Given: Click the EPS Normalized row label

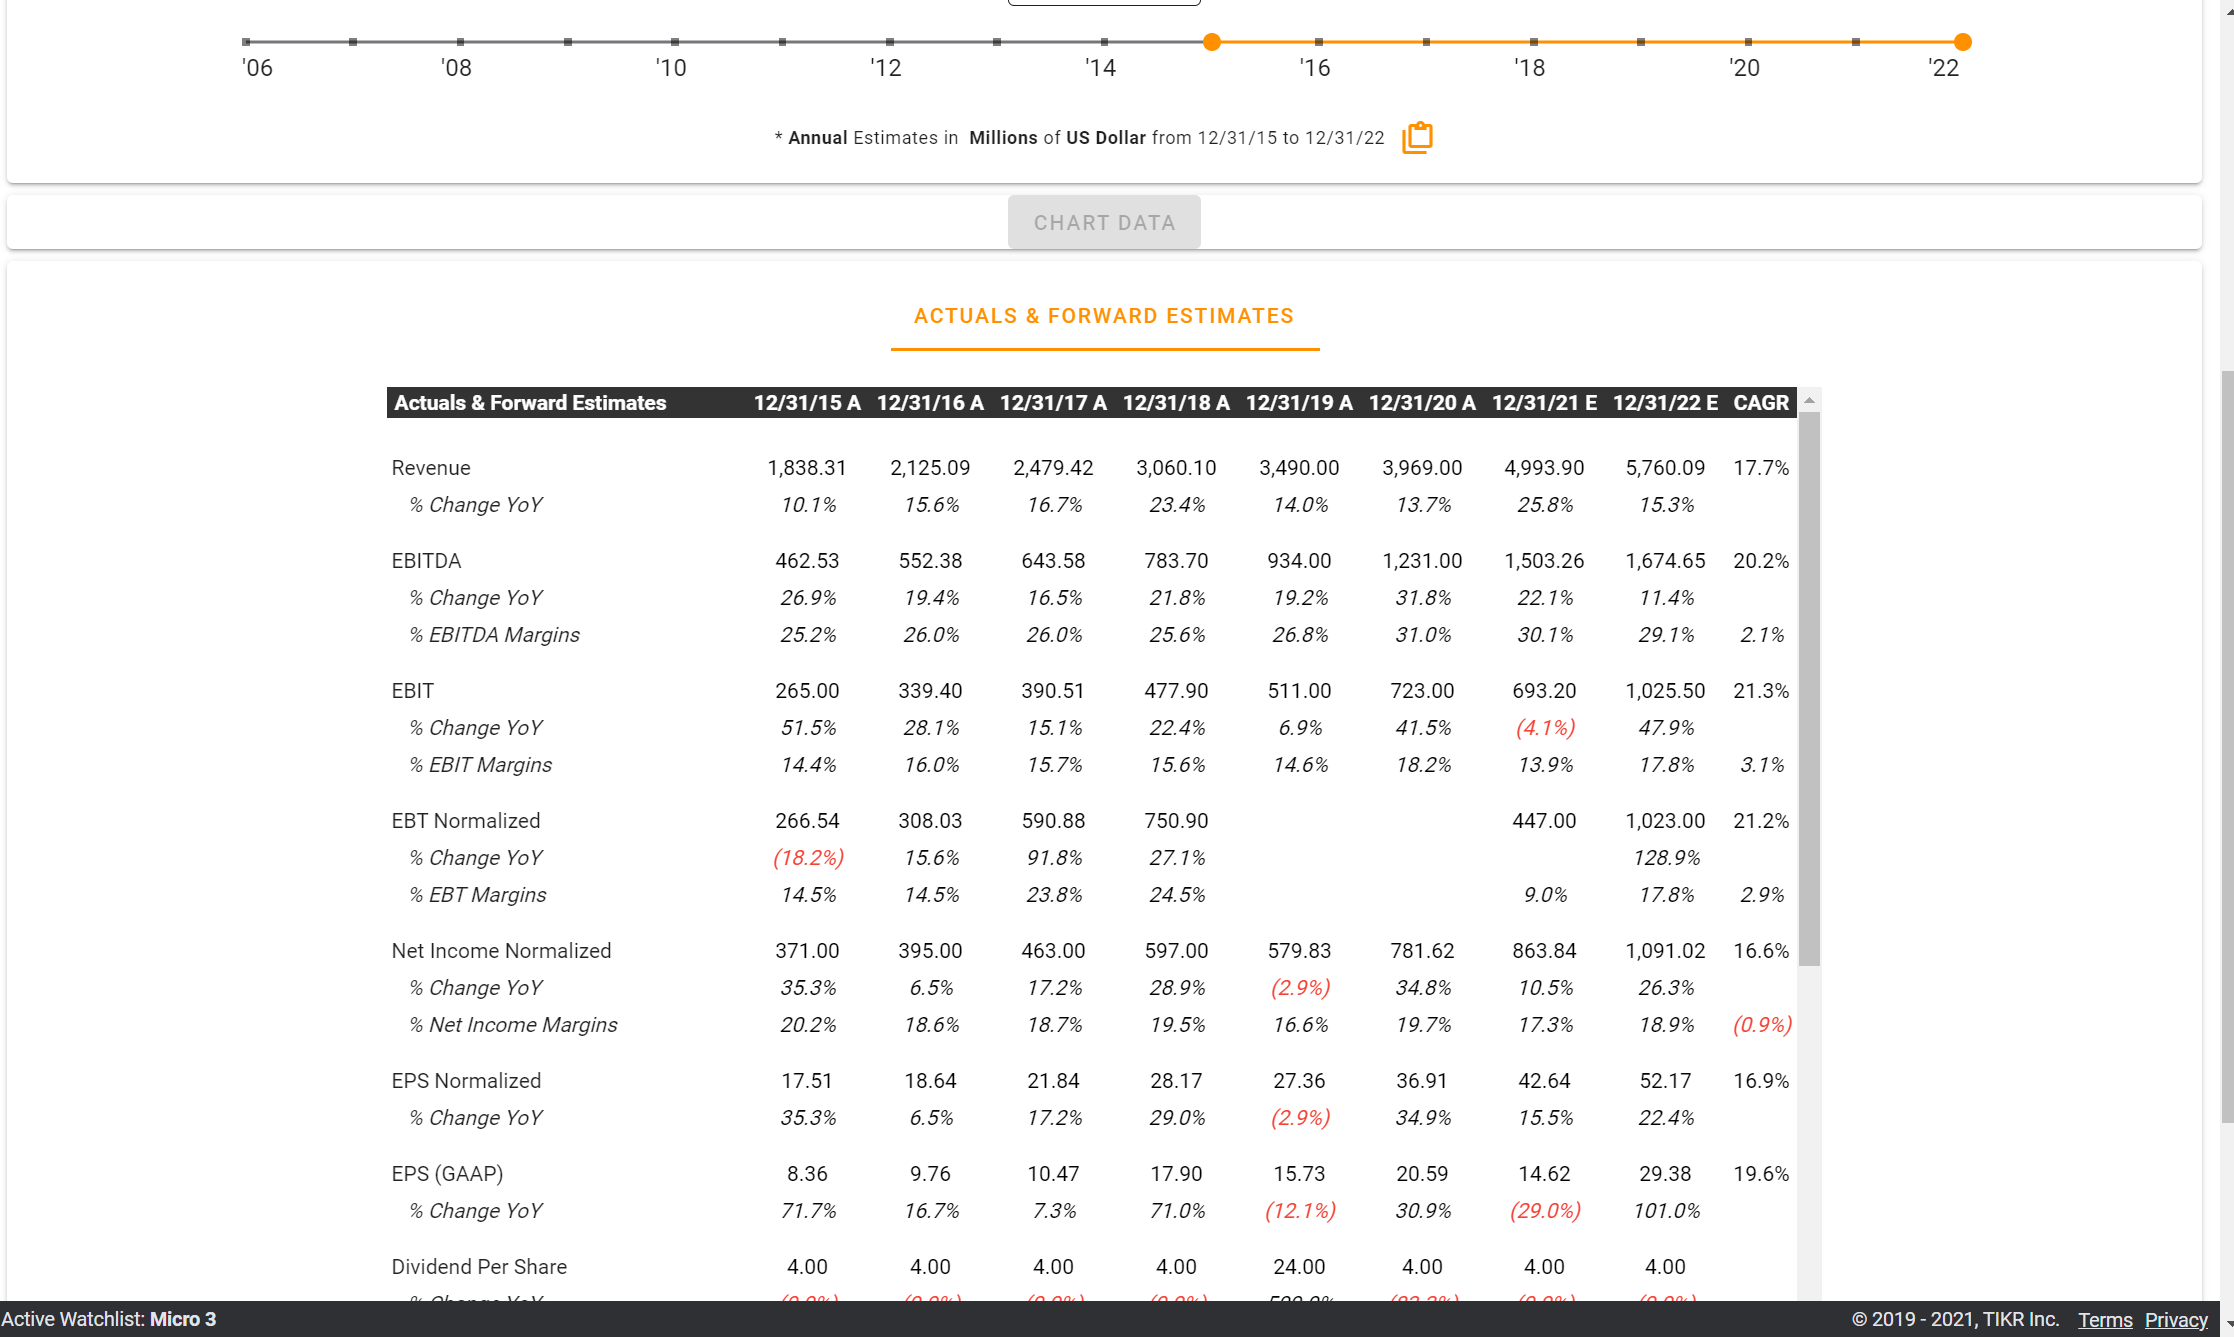Looking at the screenshot, I should [x=466, y=1081].
